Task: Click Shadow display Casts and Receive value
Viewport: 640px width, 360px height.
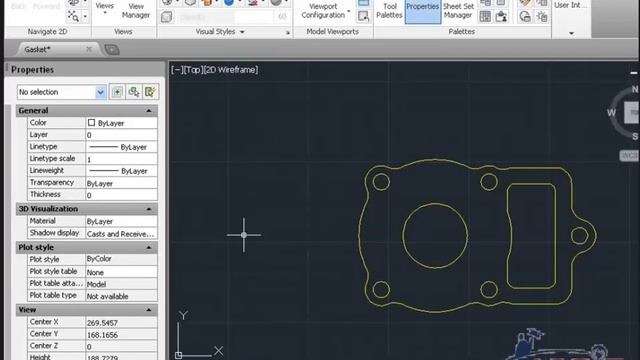Action: click(121, 233)
